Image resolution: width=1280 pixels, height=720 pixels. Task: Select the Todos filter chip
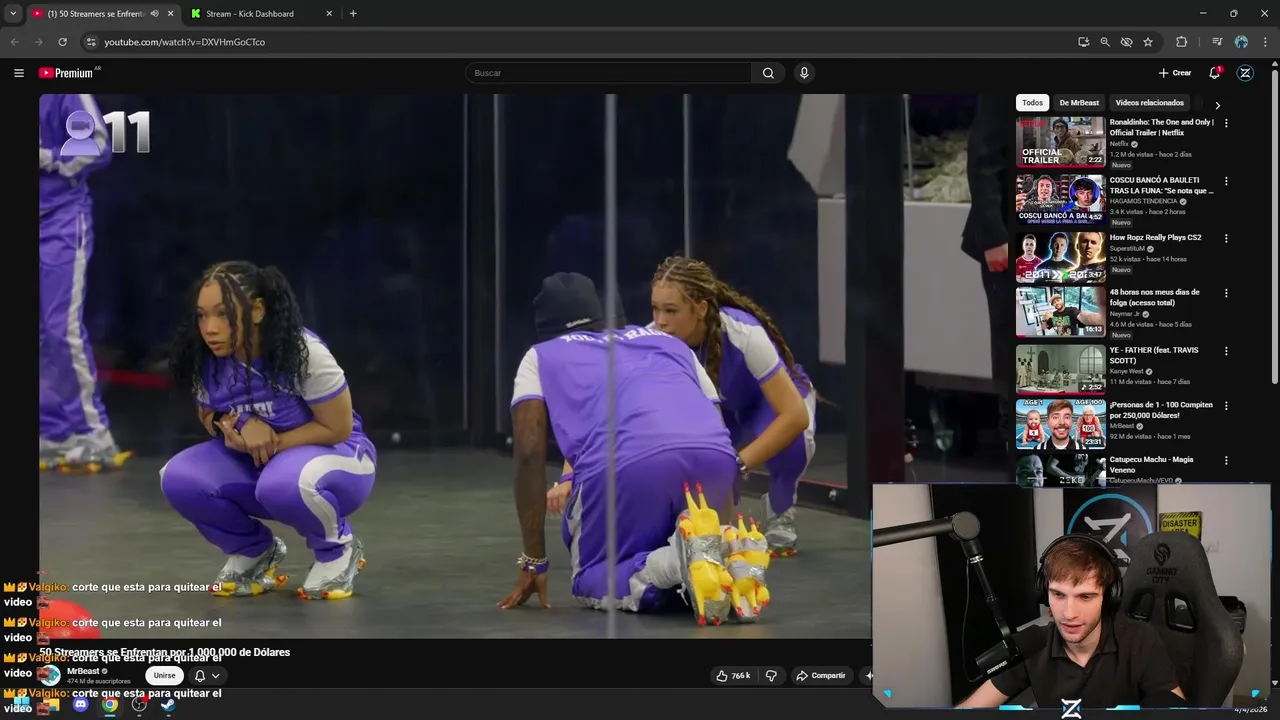coord(1033,103)
